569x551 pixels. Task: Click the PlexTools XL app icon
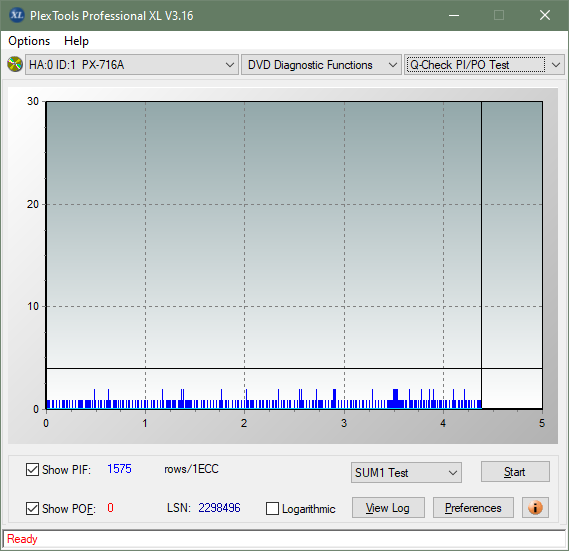[x=16, y=15]
